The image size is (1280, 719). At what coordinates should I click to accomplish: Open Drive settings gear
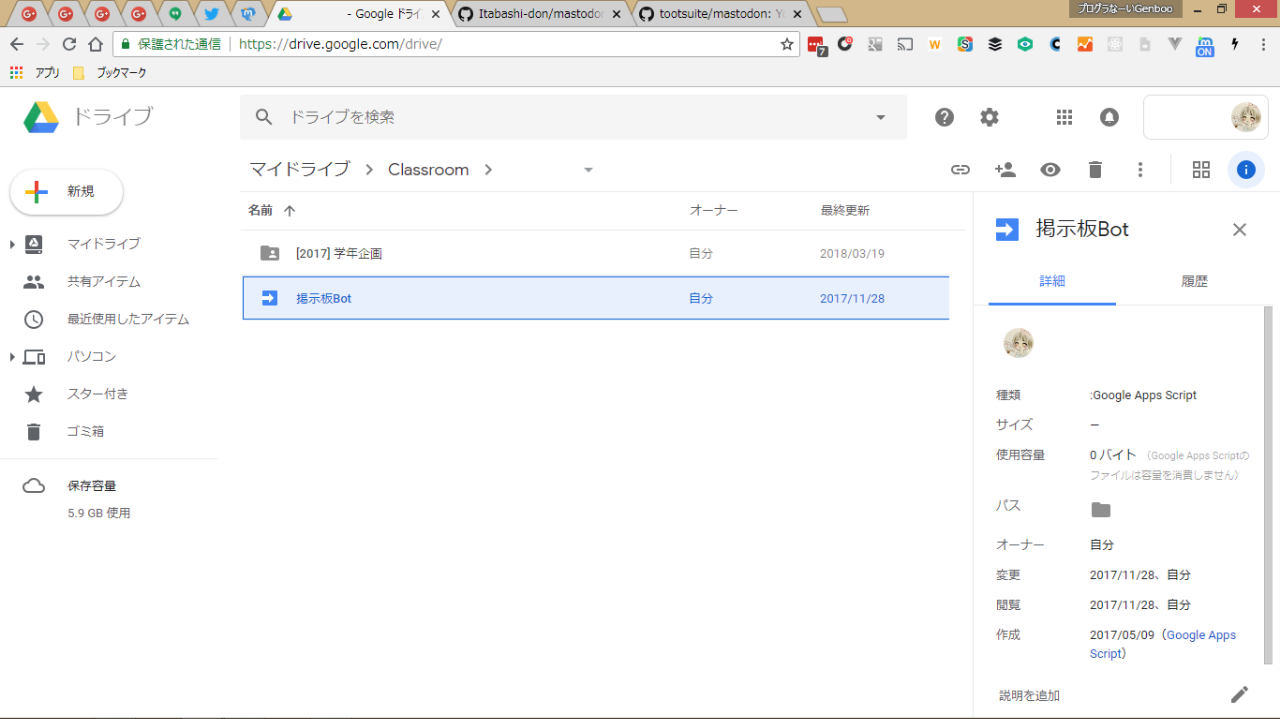[989, 117]
